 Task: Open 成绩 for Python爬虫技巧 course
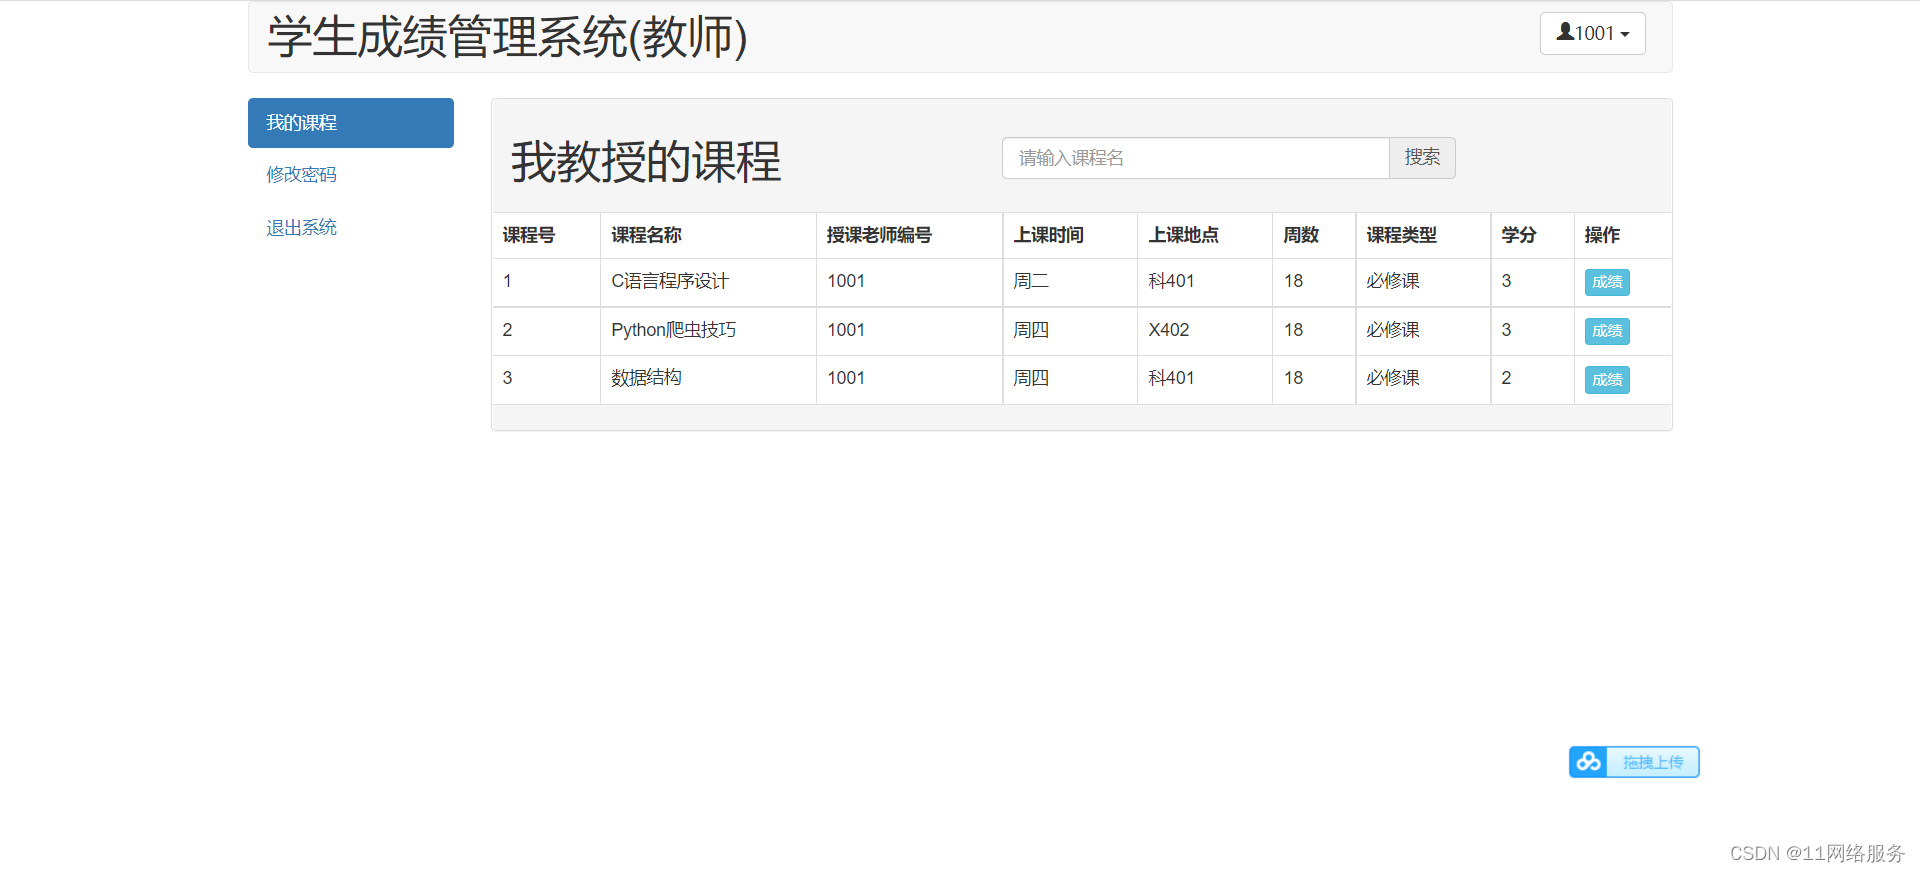pyautogui.click(x=1607, y=331)
